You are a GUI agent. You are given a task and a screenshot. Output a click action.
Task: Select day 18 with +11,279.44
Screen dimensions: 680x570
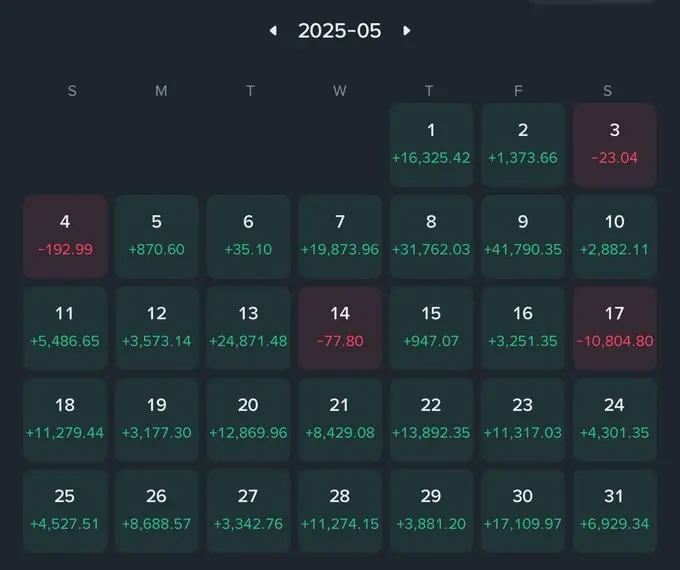click(x=65, y=419)
